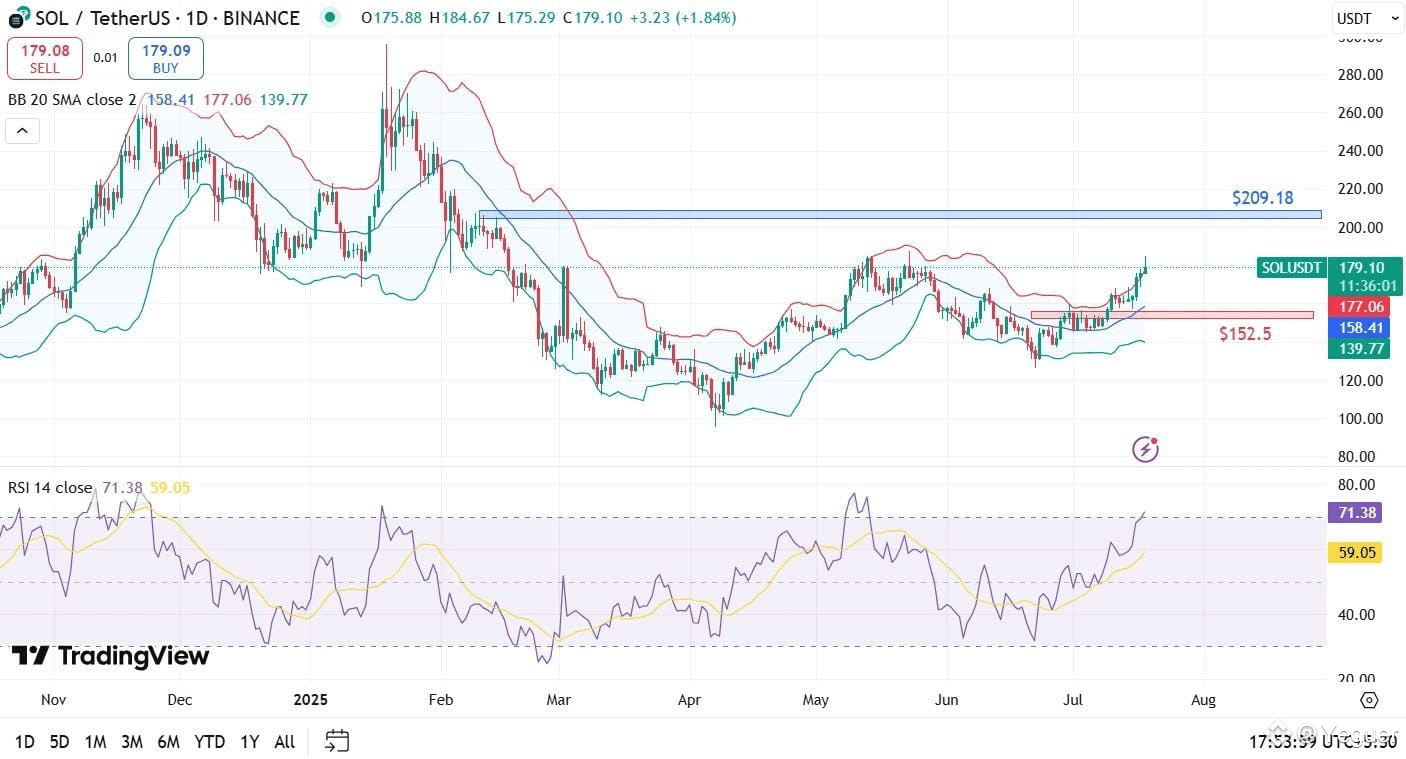1406x759 pixels.
Task: Click the Feb label on time axis
Action: [x=441, y=700]
